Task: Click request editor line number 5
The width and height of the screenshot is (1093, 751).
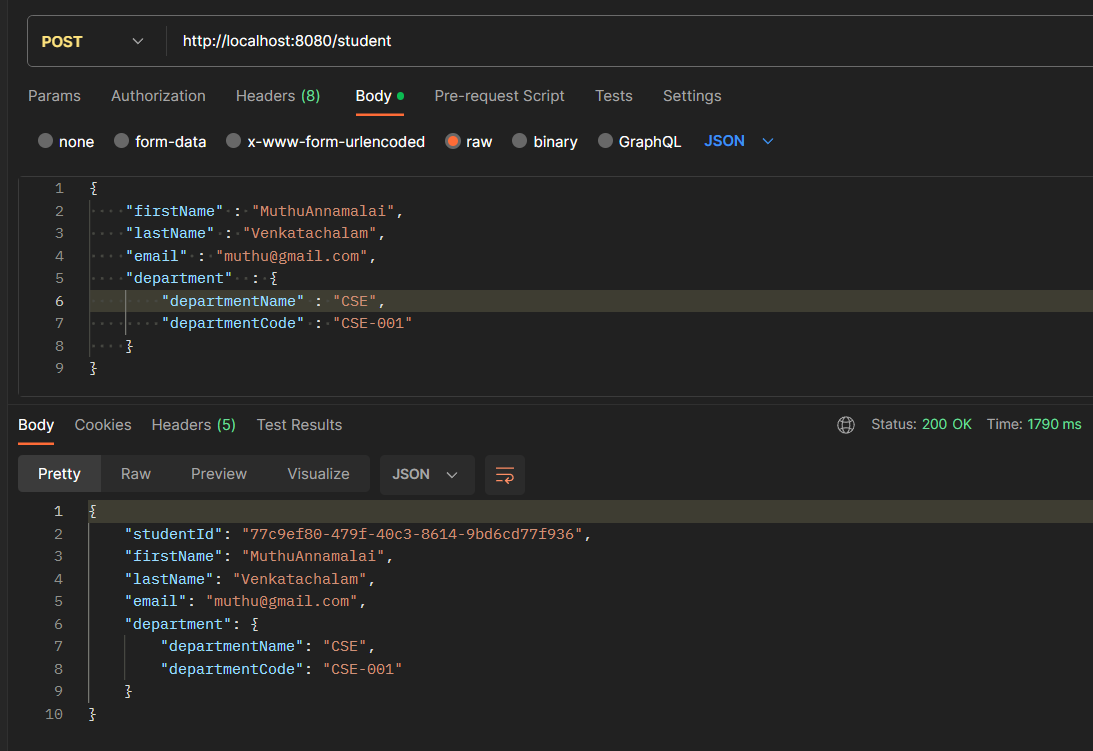Action: (x=59, y=278)
